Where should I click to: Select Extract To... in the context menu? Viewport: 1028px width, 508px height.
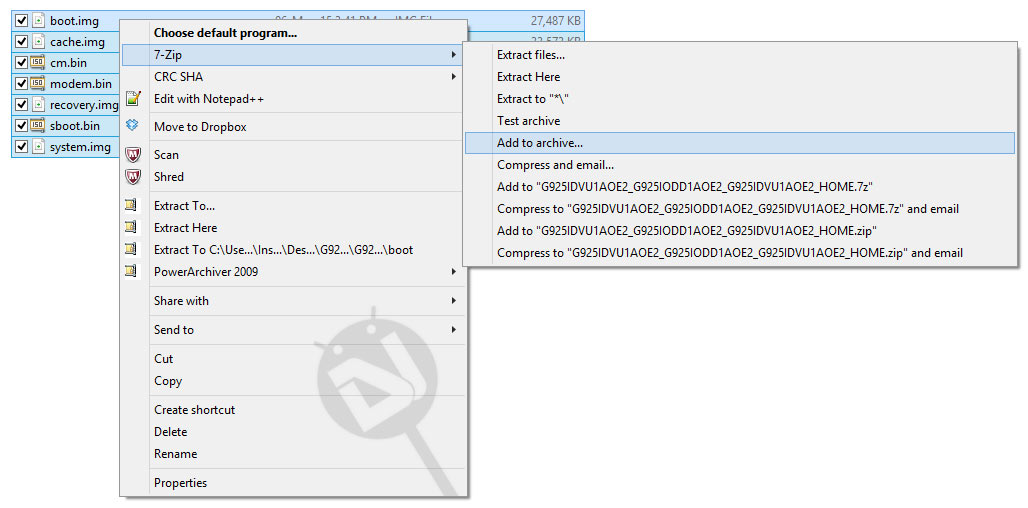(184, 206)
